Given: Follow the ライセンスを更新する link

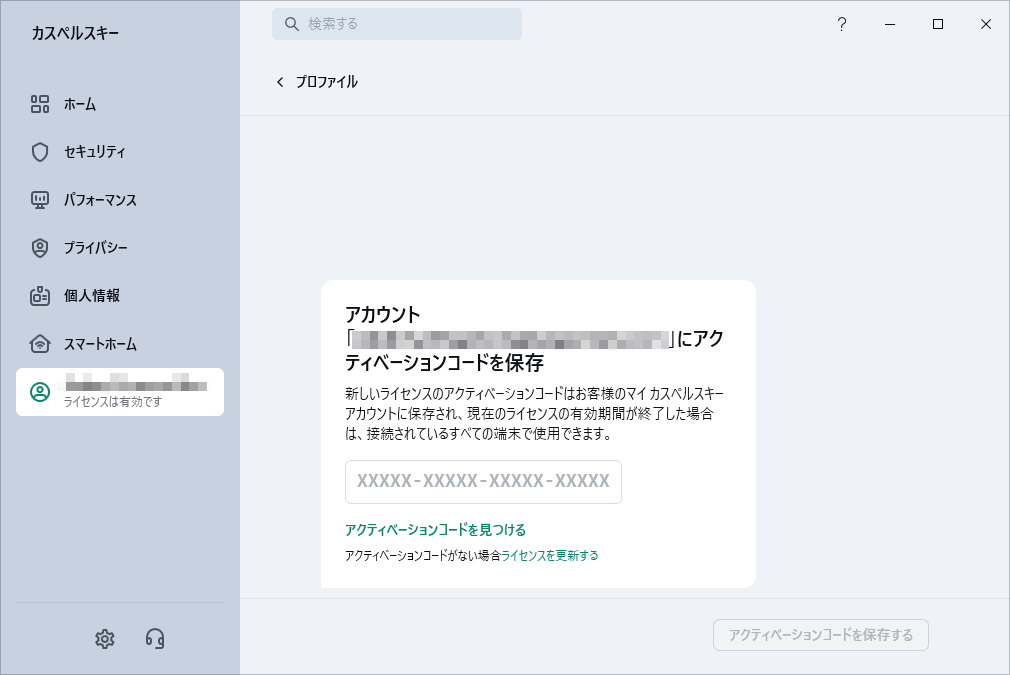Looking at the screenshot, I should tap(549, 555).
